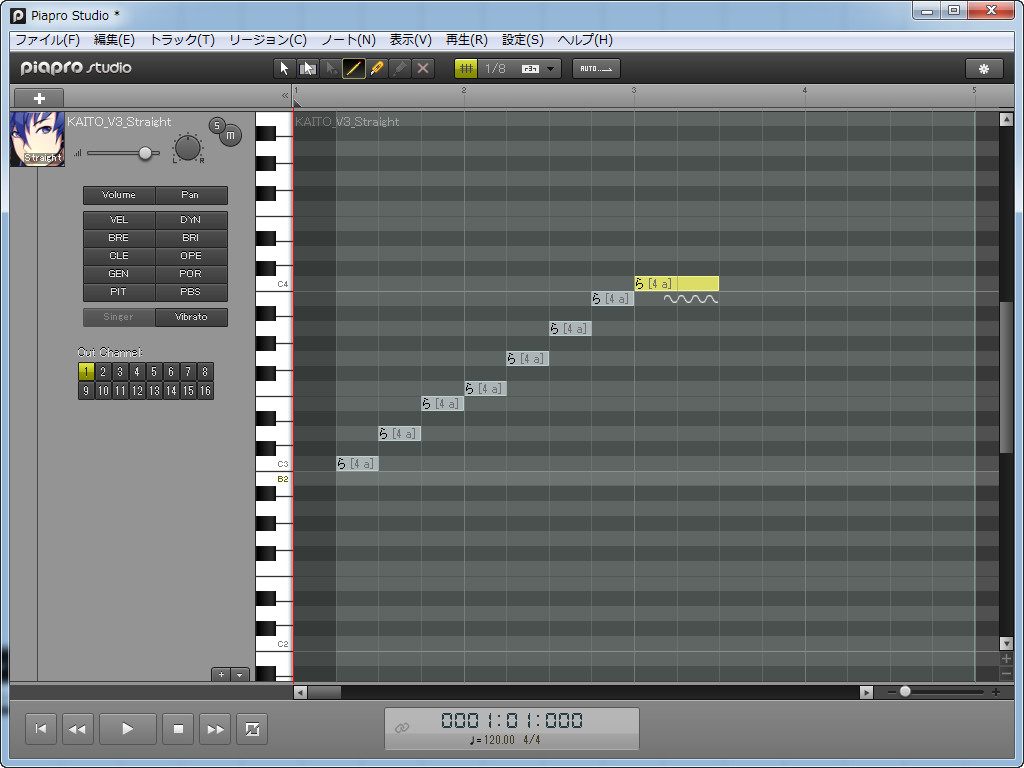Expand the VEL parameter lane
Image resolution: width=1024 pixels, height=768 pixels.
(x=119, y=220)
